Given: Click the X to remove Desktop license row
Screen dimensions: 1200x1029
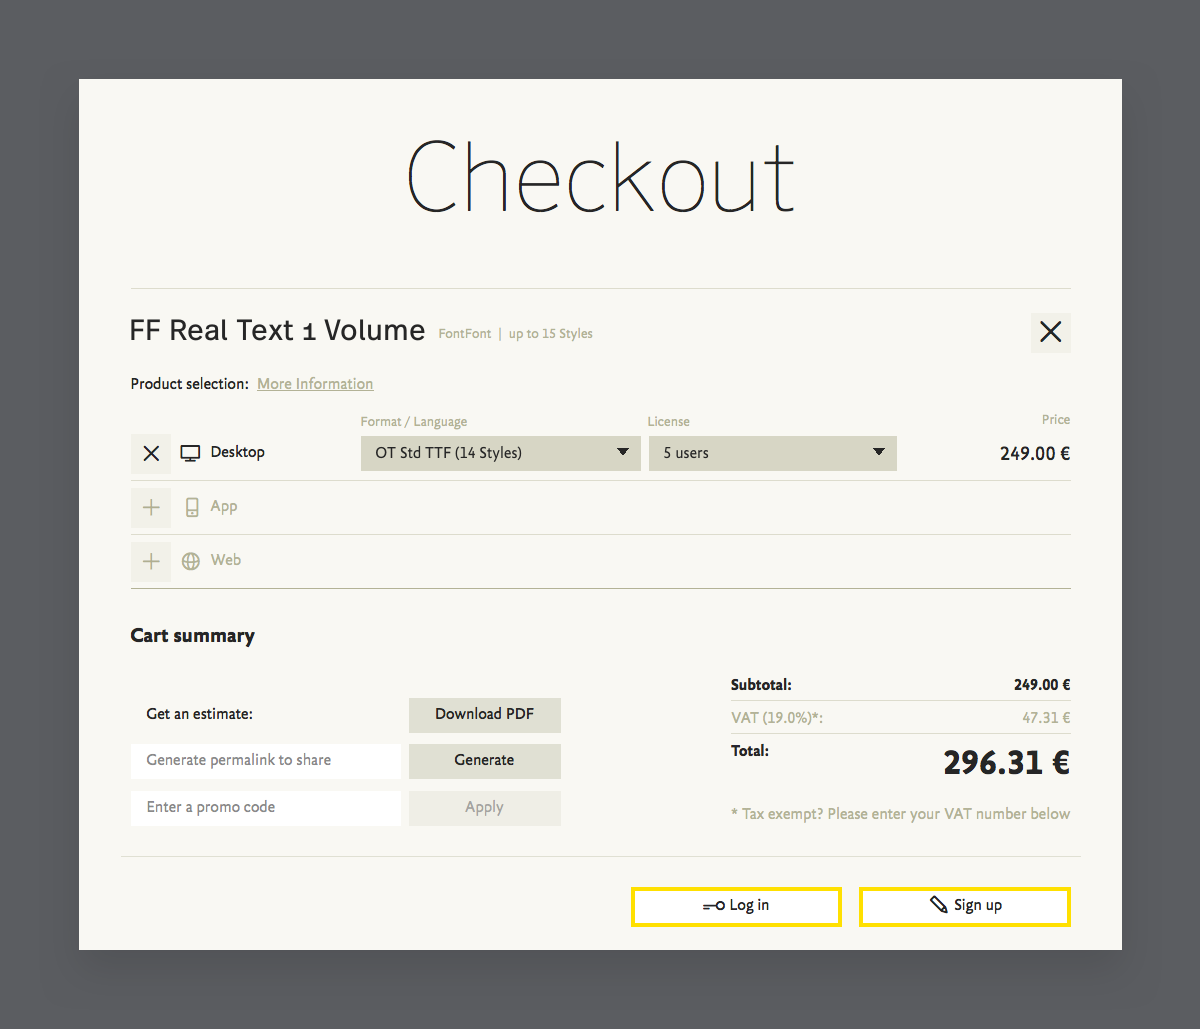Looking at the screenshot, I should (x=151, y=452).
